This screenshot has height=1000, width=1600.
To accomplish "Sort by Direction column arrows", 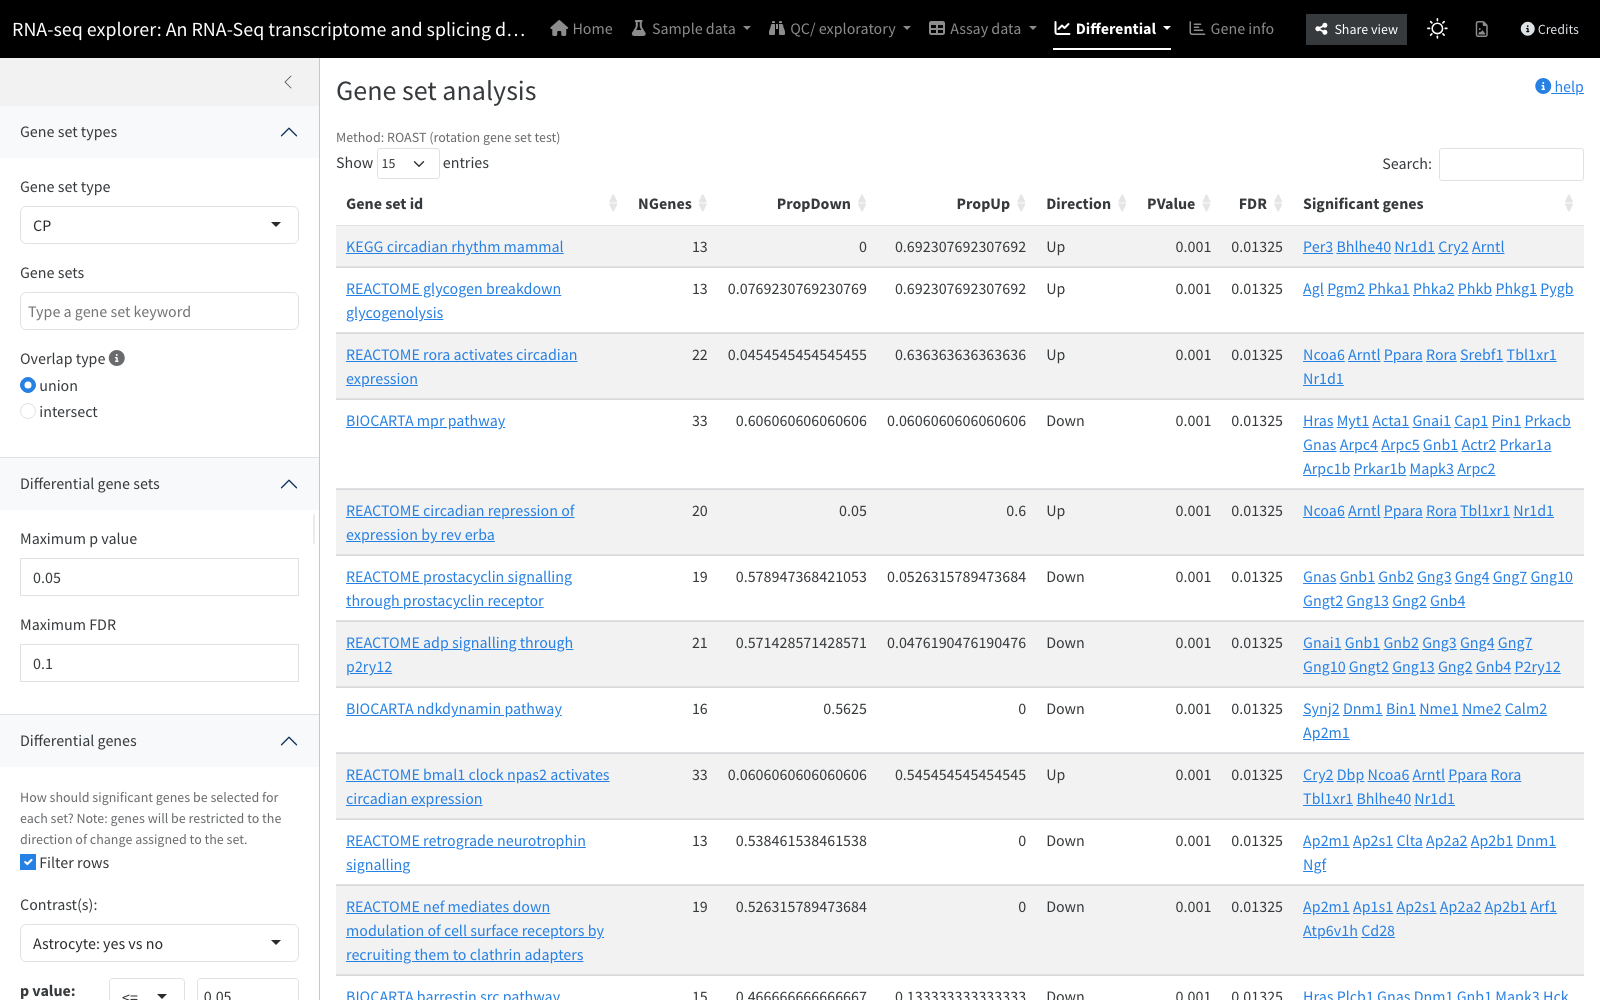I will pos(1122,204).
